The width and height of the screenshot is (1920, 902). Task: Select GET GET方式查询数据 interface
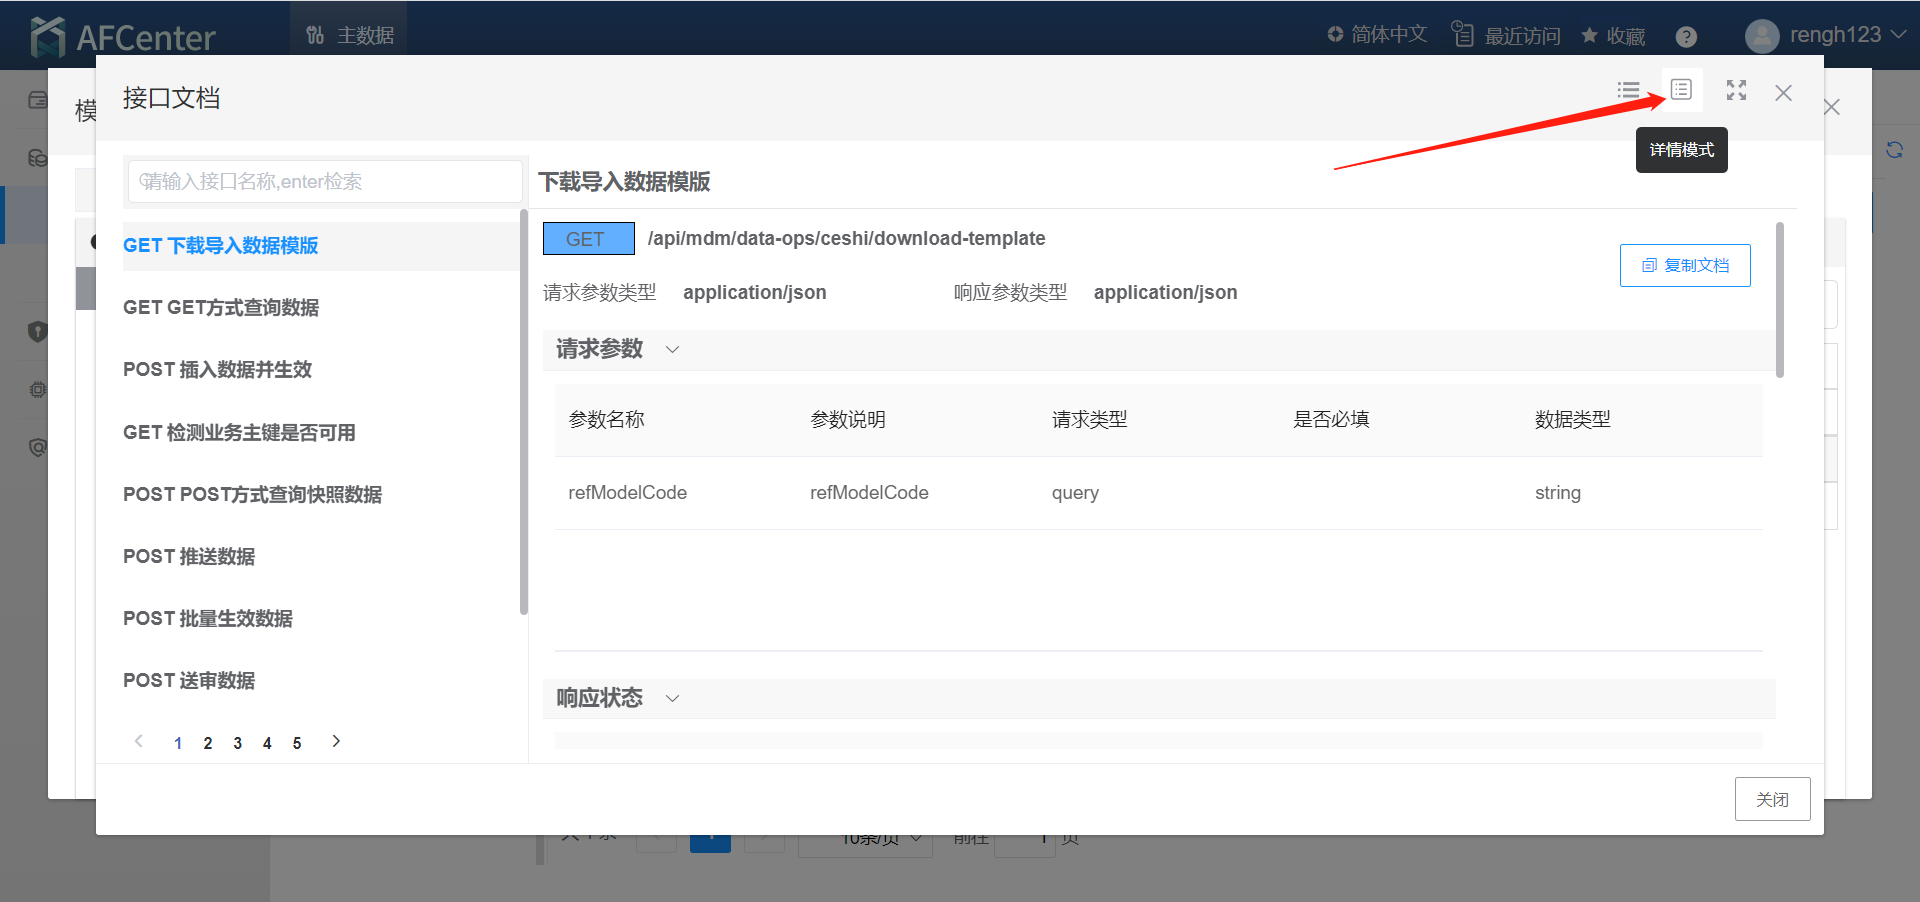221,308
